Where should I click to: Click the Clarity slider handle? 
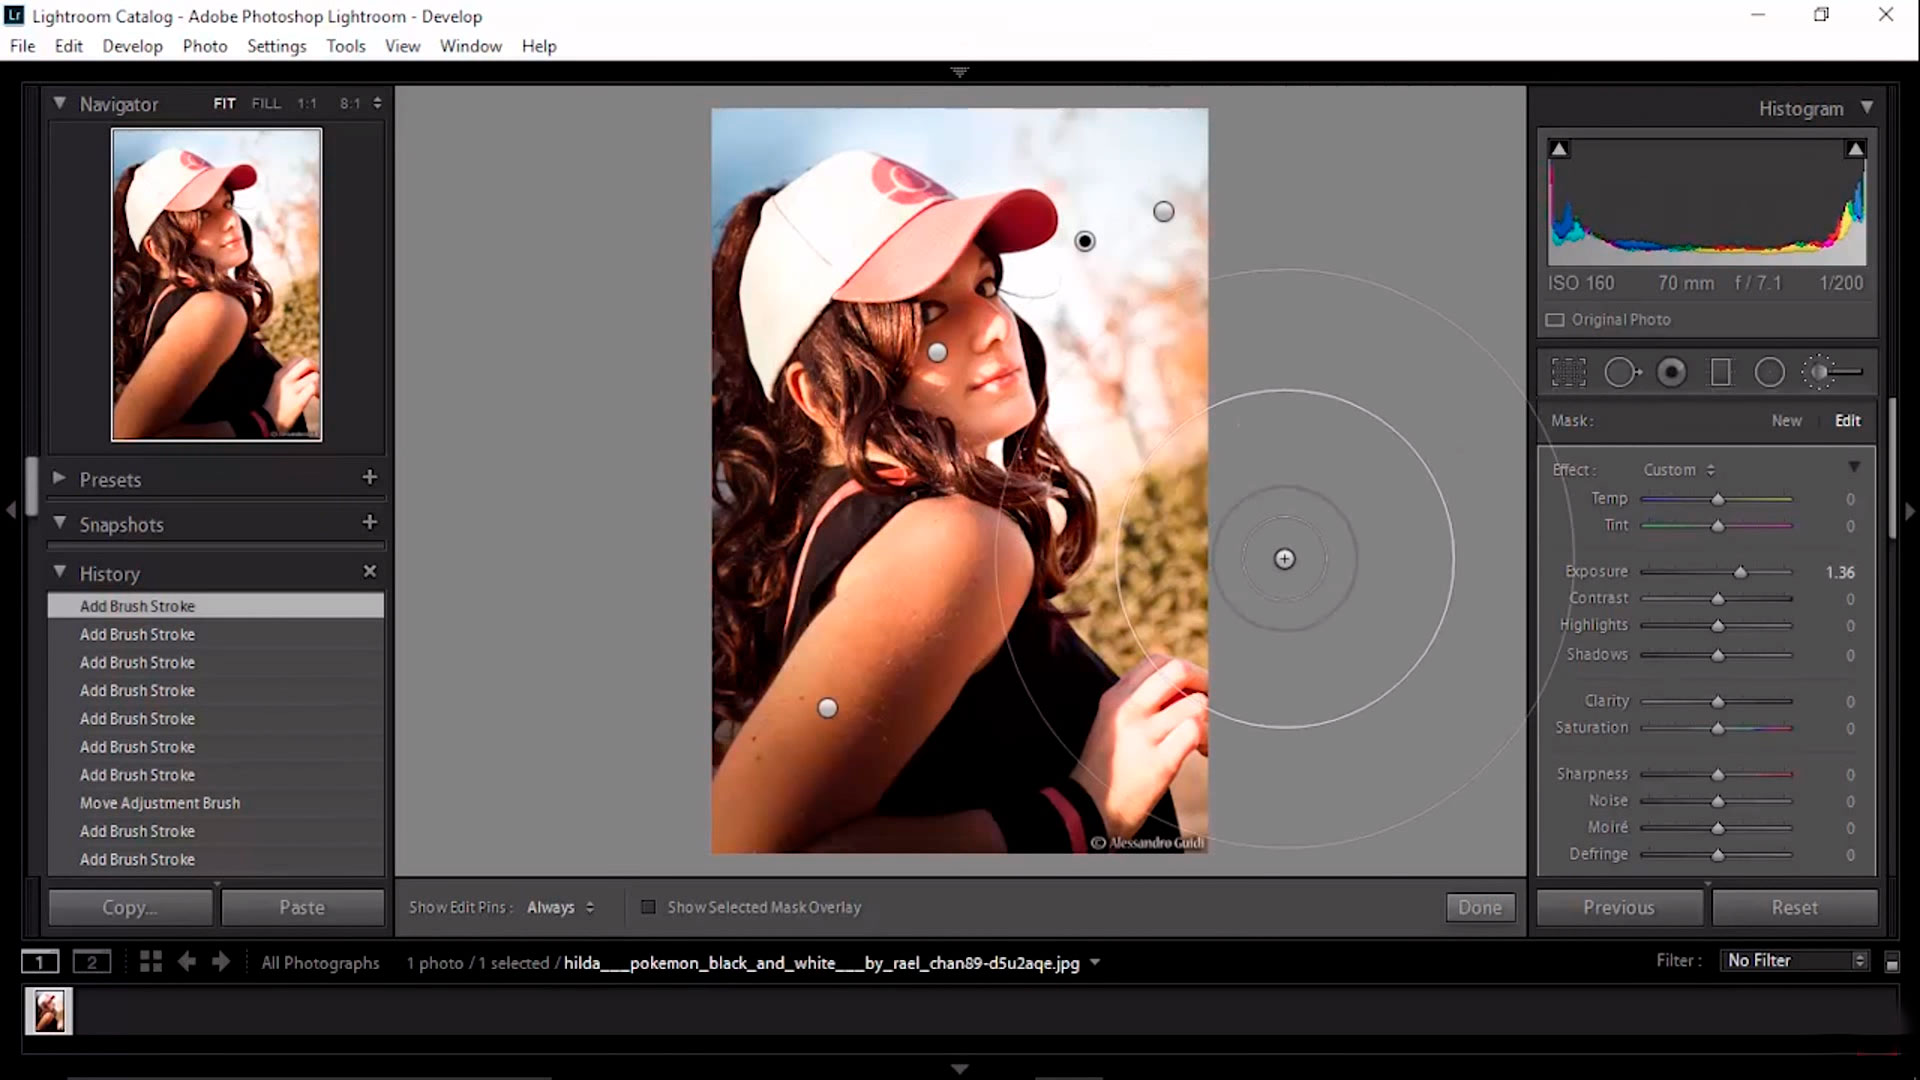[1717, 701]
